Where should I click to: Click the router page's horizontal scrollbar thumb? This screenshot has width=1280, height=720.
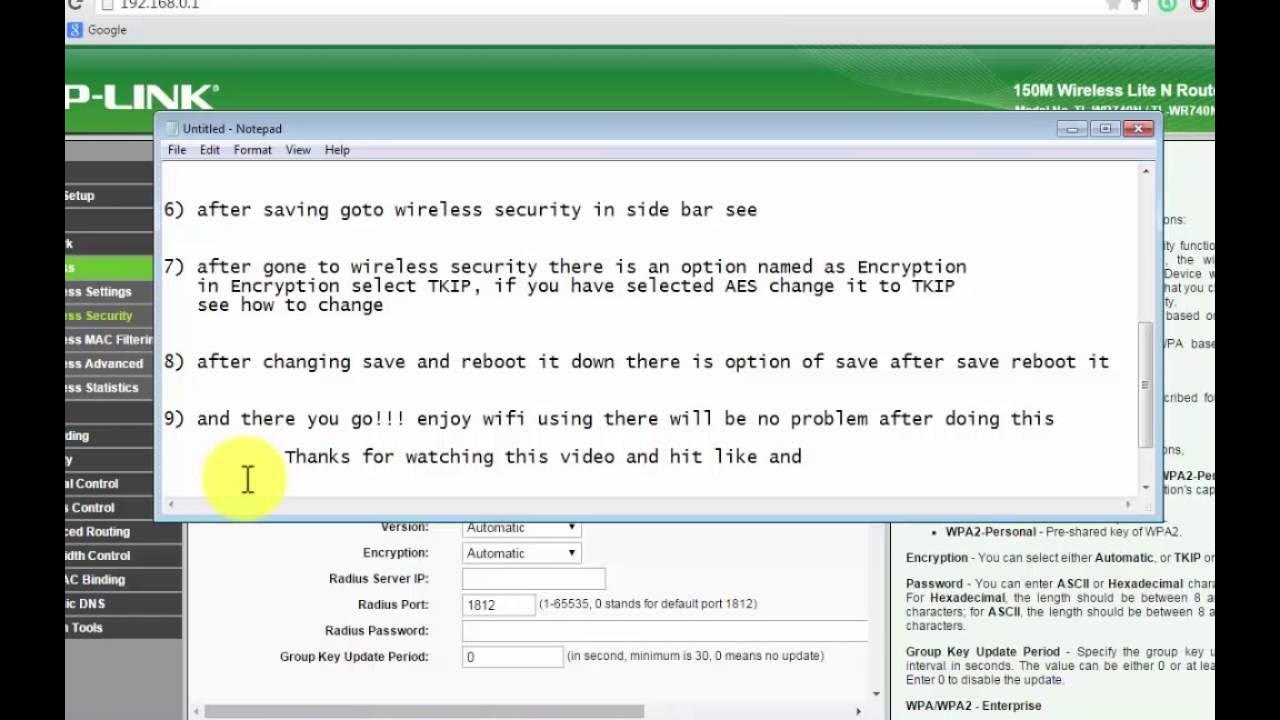pos(424,712)
